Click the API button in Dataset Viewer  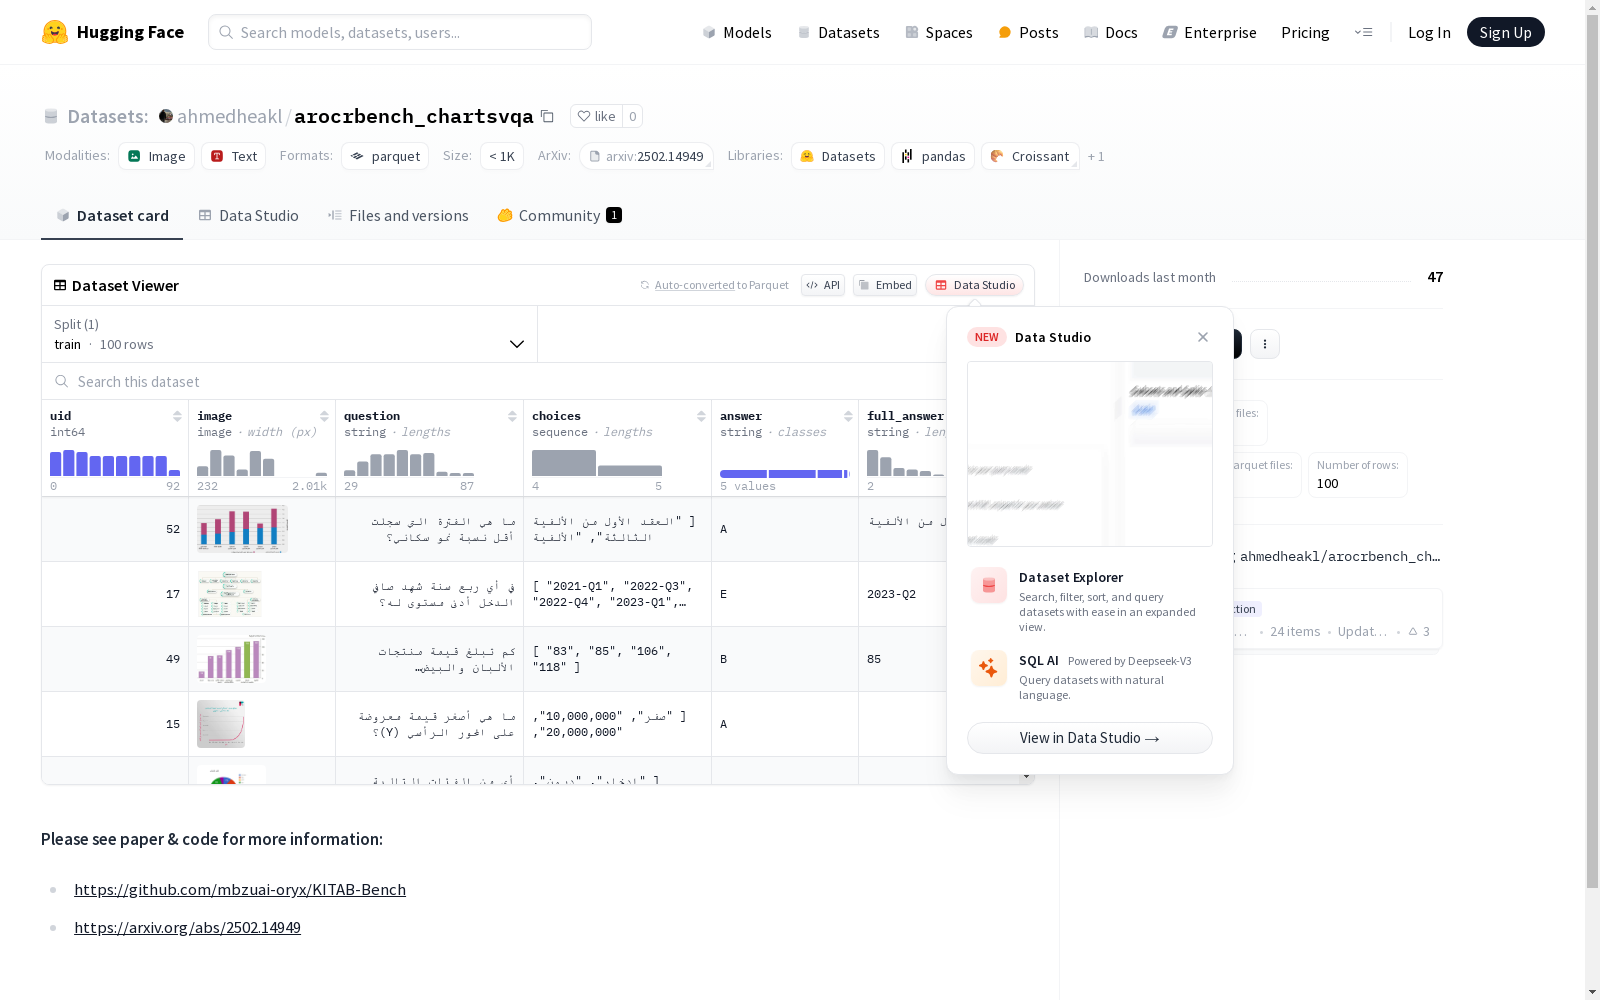823,285
